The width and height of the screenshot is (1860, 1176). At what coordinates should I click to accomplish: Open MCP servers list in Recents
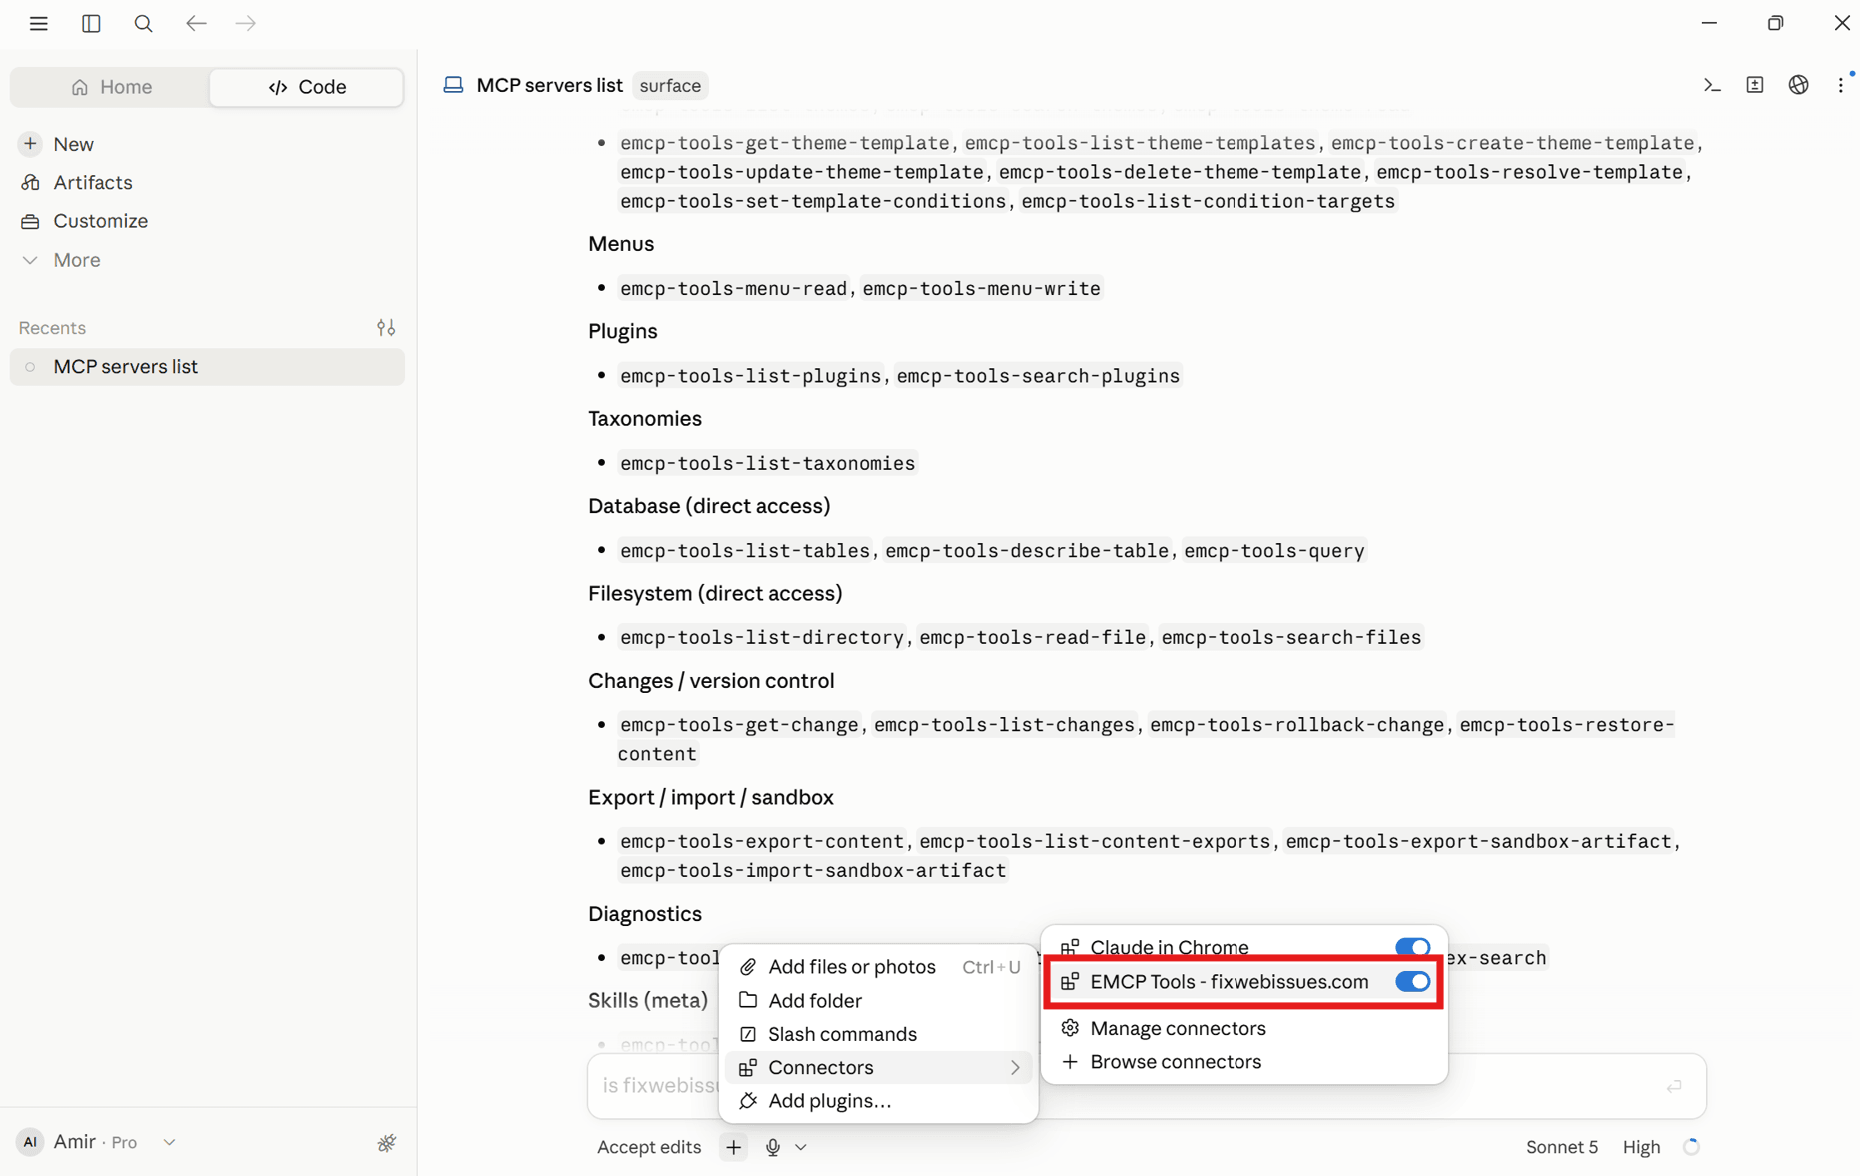coord(207,367)
